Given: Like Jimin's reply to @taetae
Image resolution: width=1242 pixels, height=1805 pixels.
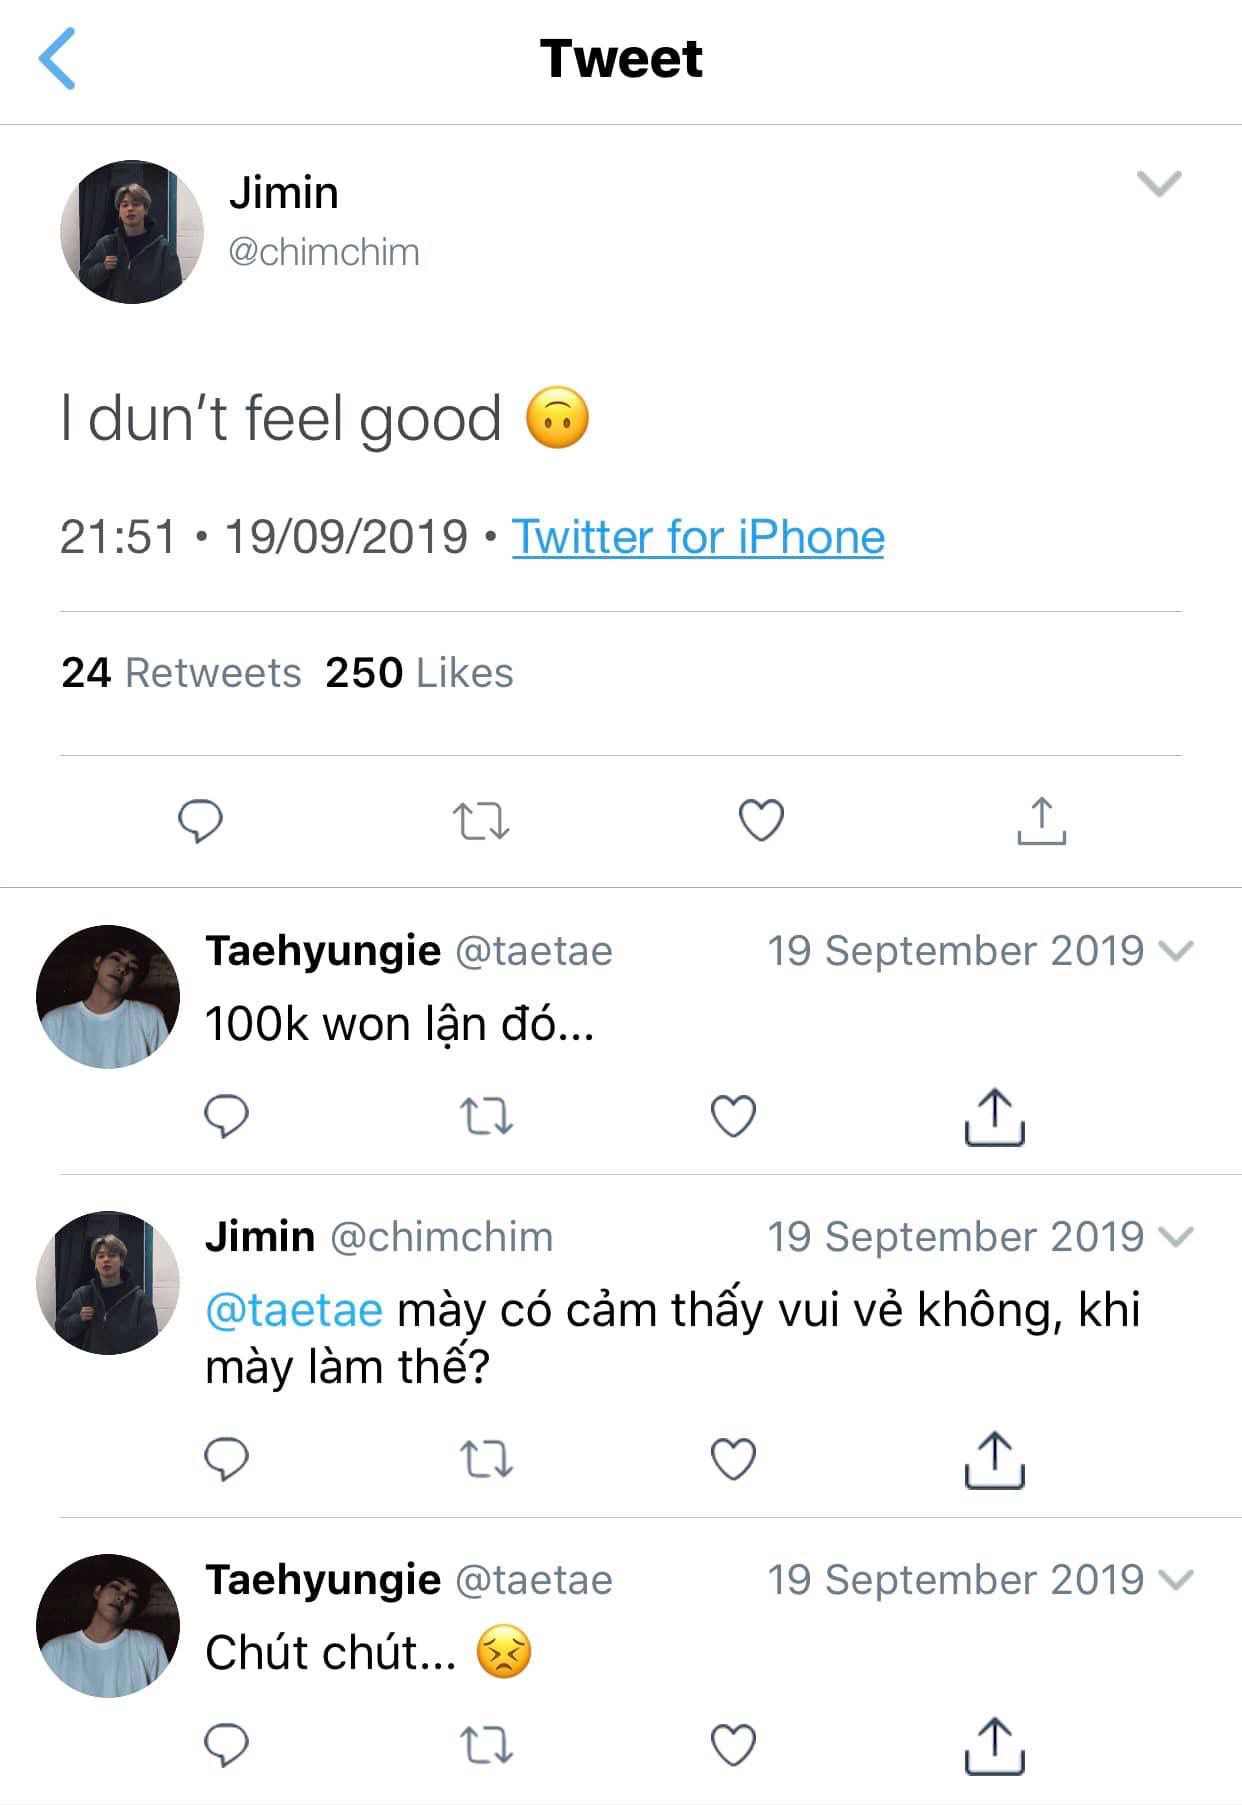Looking at the screenshot, I should (733, 1459).
